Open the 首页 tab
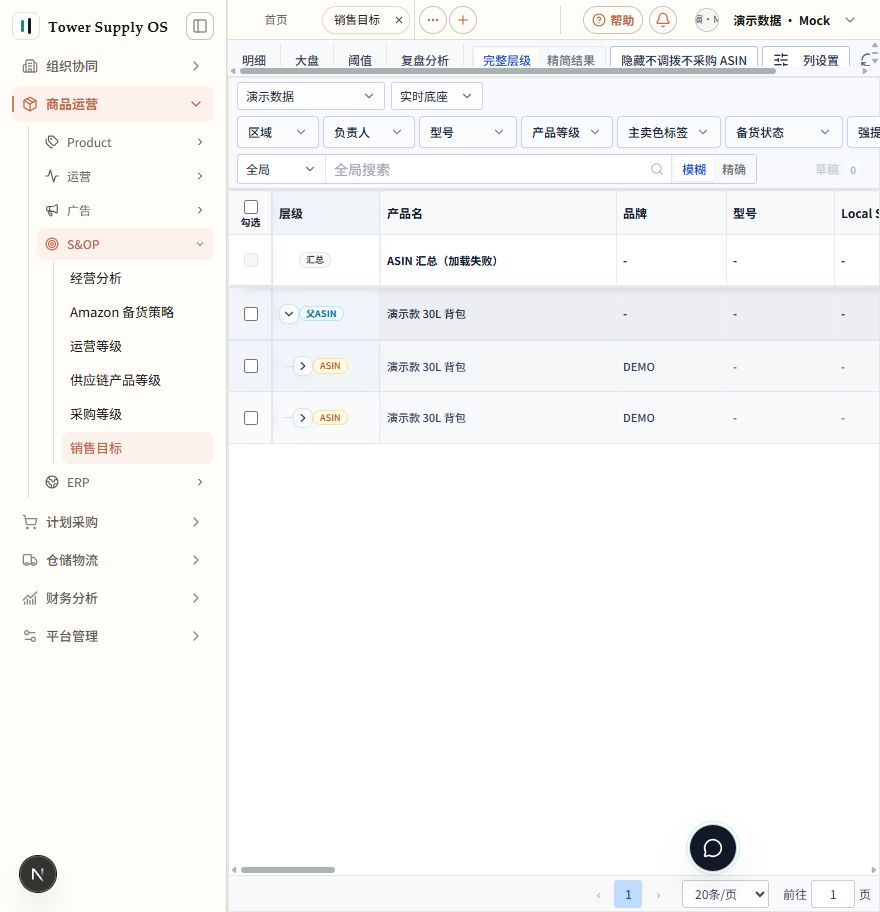Screen dimensions: 880x912 tap(276, 20)
